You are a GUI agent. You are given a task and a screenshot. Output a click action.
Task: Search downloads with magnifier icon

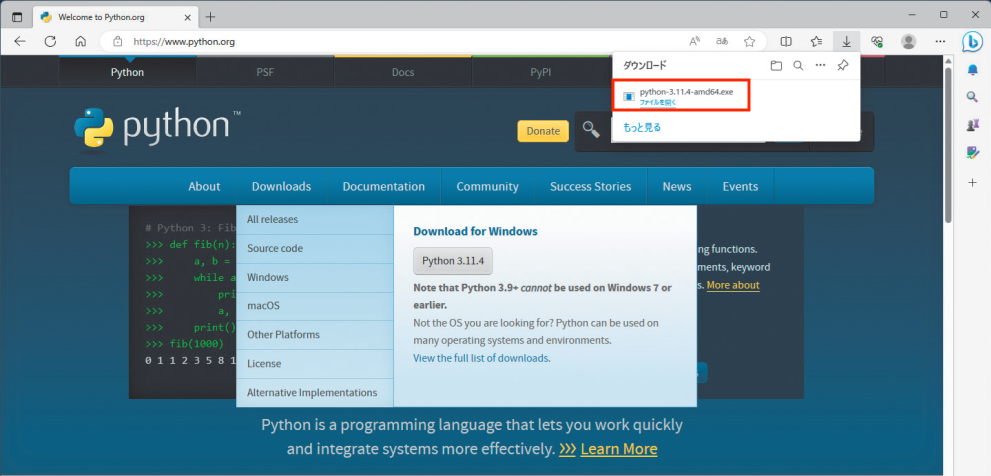coord(798,65)
